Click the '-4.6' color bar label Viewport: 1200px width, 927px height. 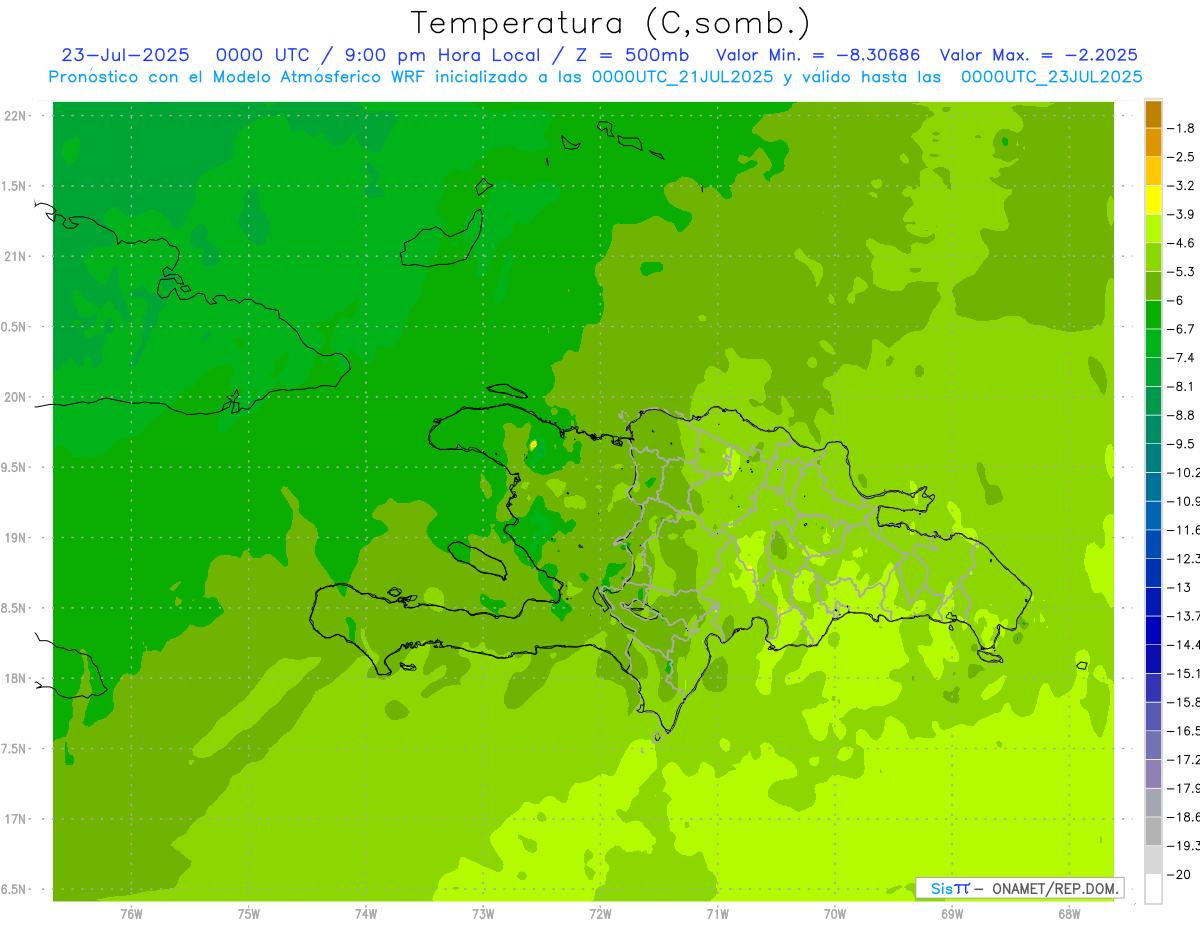(x=1181, y=243)
